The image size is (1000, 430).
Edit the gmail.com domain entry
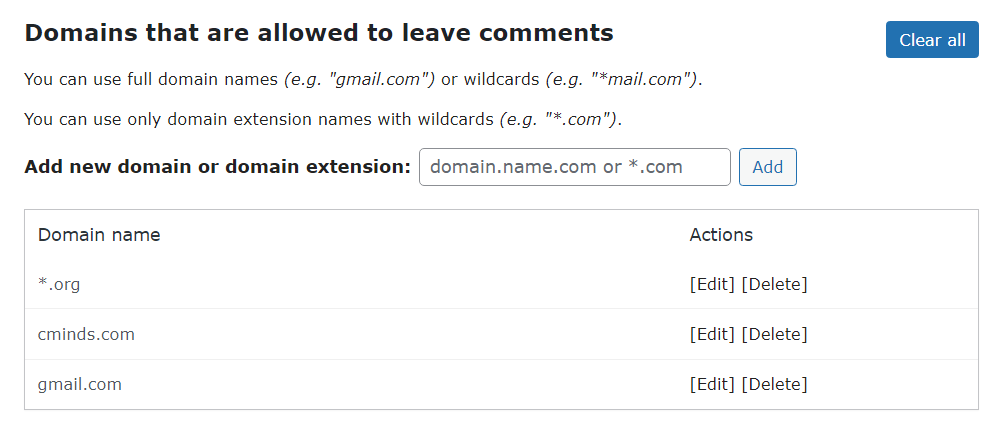[x=712, y=384]
